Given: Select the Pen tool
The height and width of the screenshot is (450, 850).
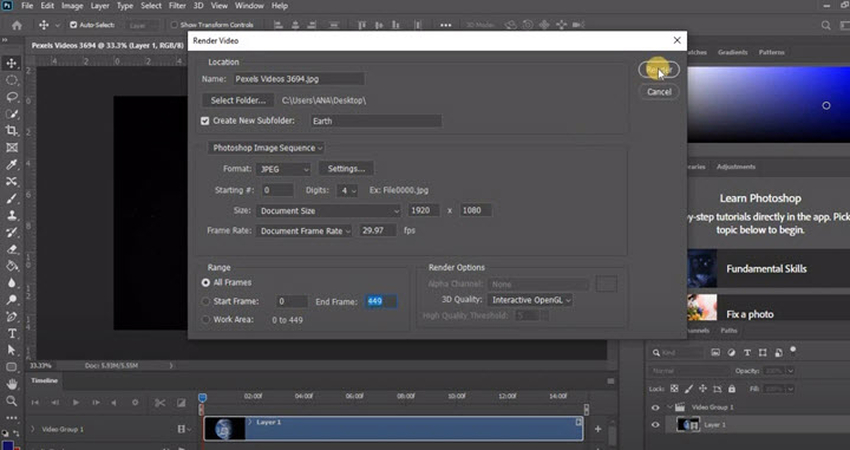Looking at the screenshot, I should click(11, 317).
